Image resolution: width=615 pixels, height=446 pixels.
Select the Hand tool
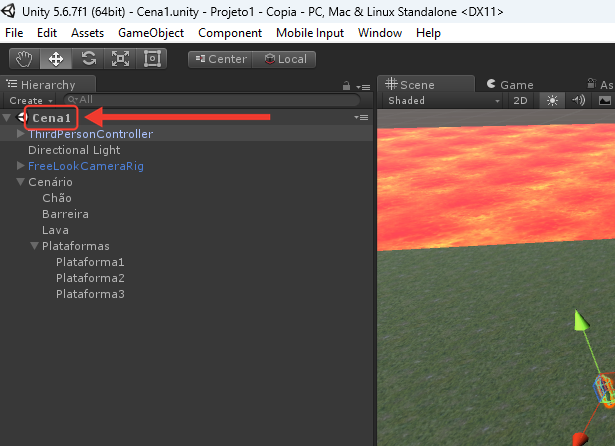point(24,59)
